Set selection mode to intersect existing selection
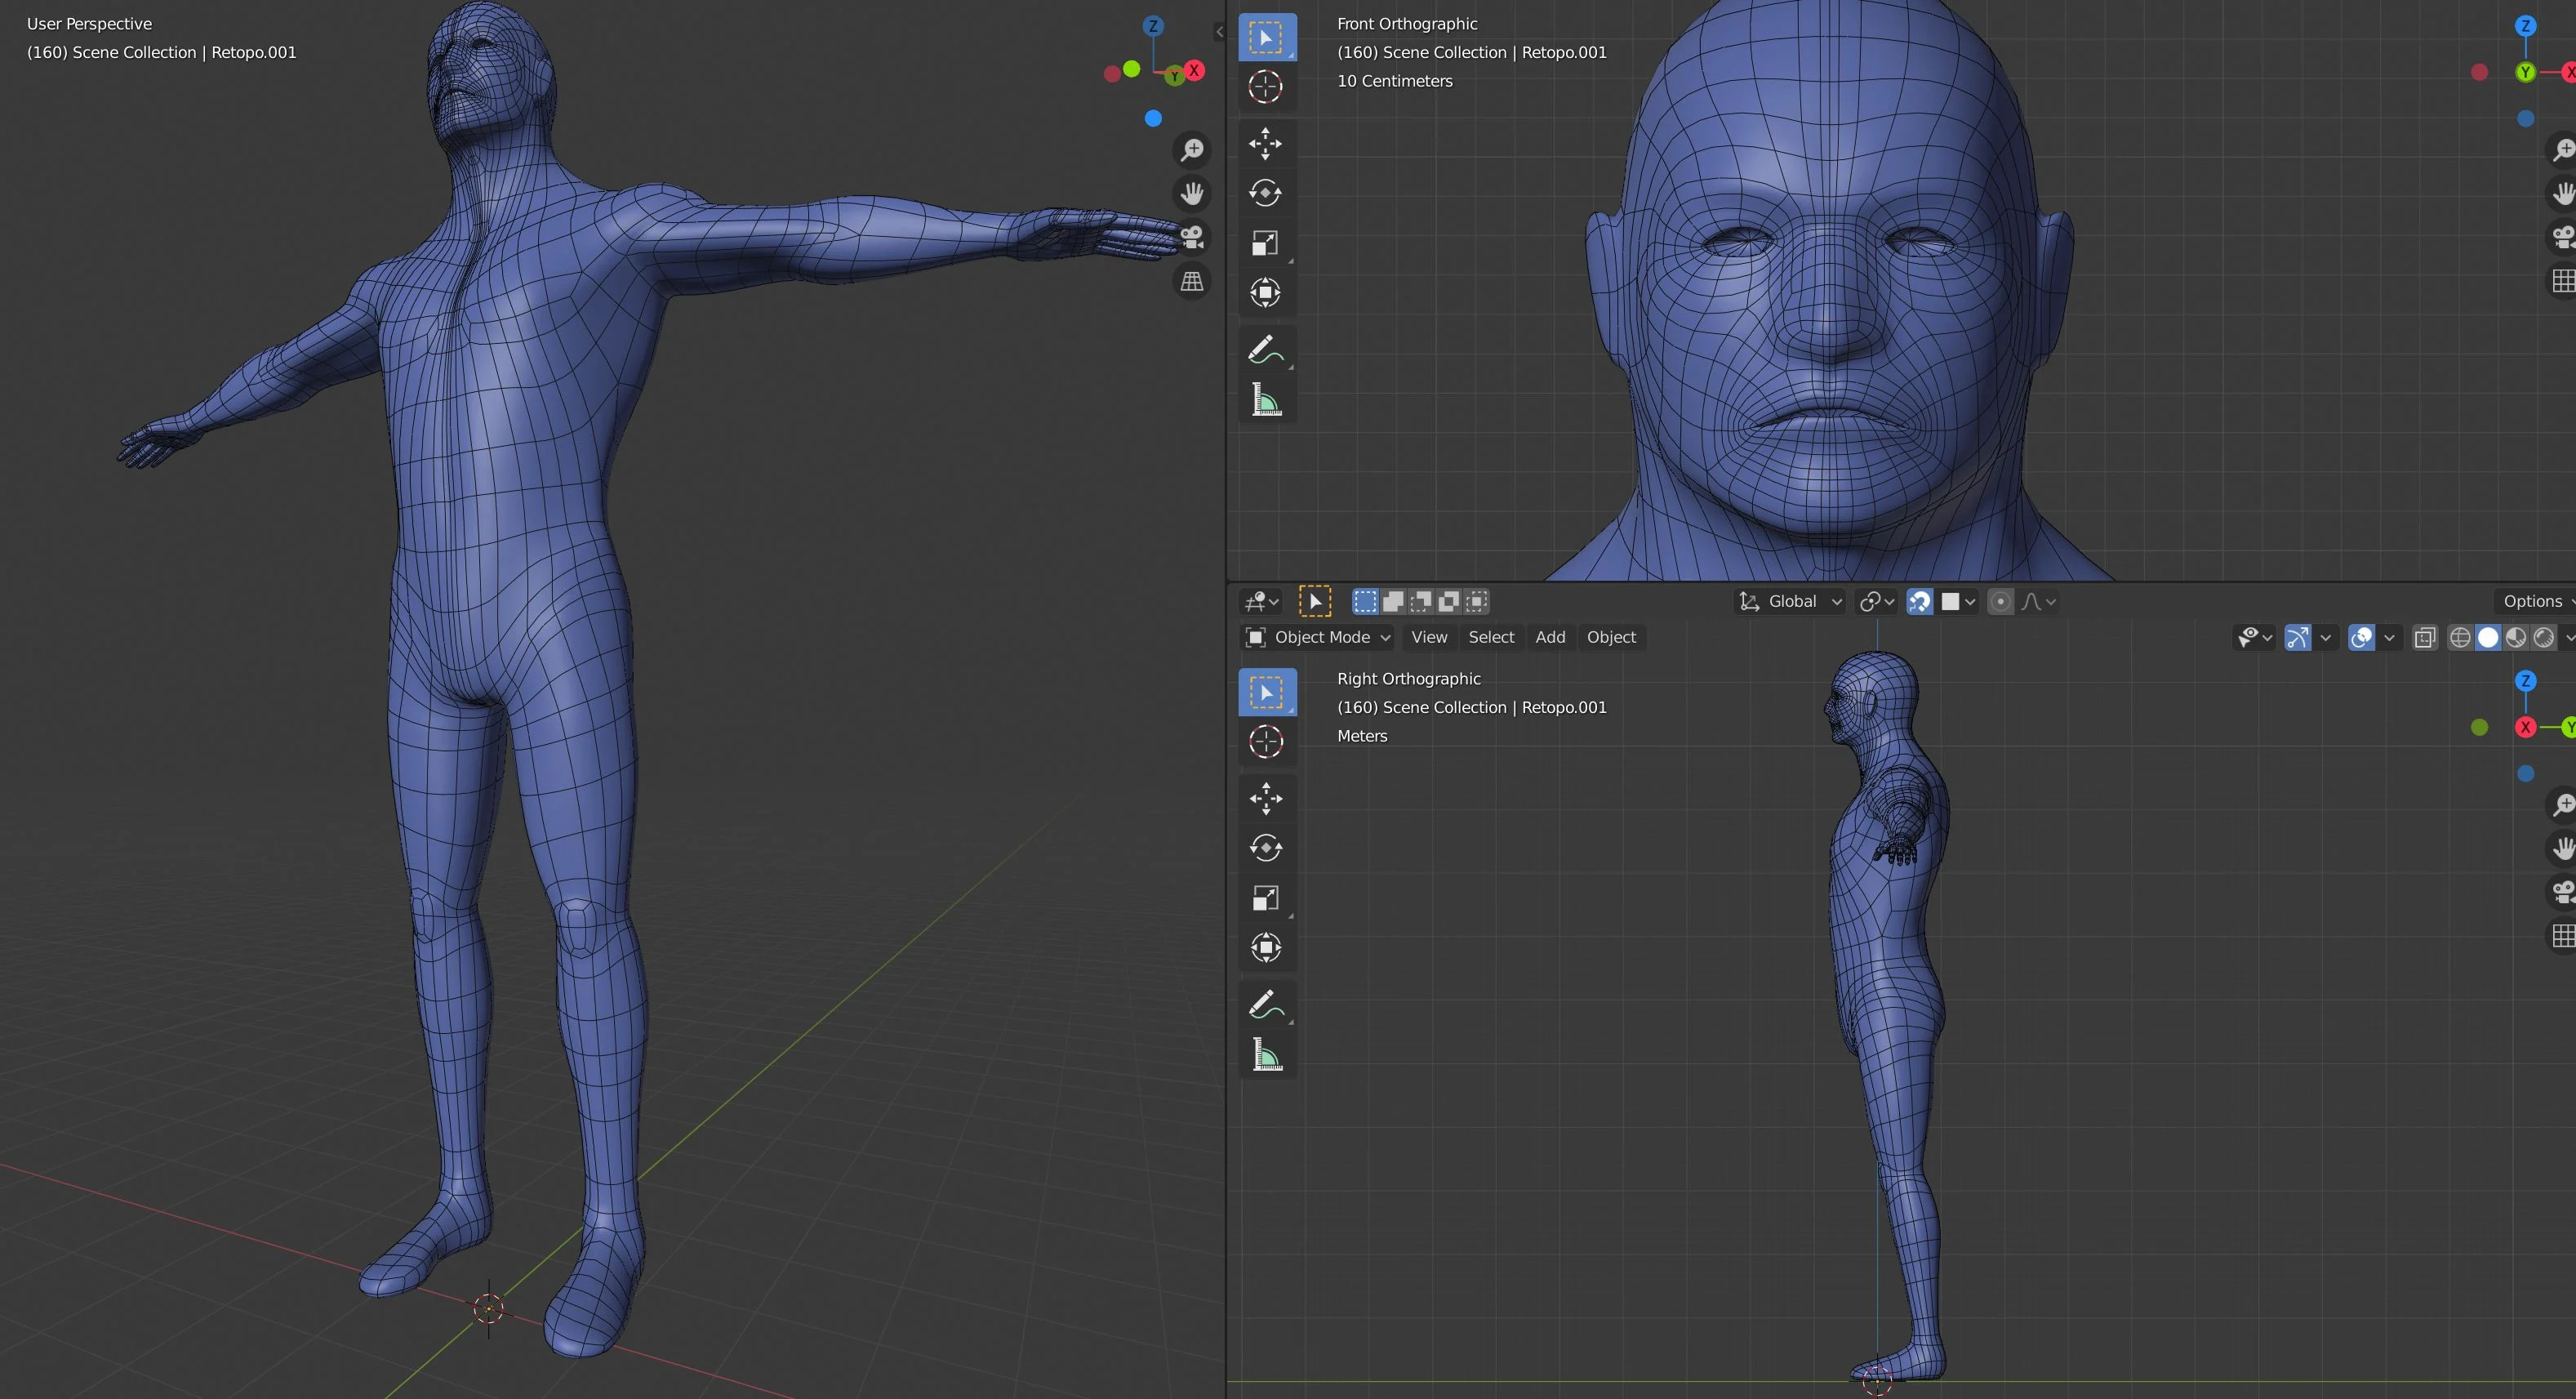The height and width of the screenshot is (1399, 2576). pyautogui.click(x=1477, y=601)
